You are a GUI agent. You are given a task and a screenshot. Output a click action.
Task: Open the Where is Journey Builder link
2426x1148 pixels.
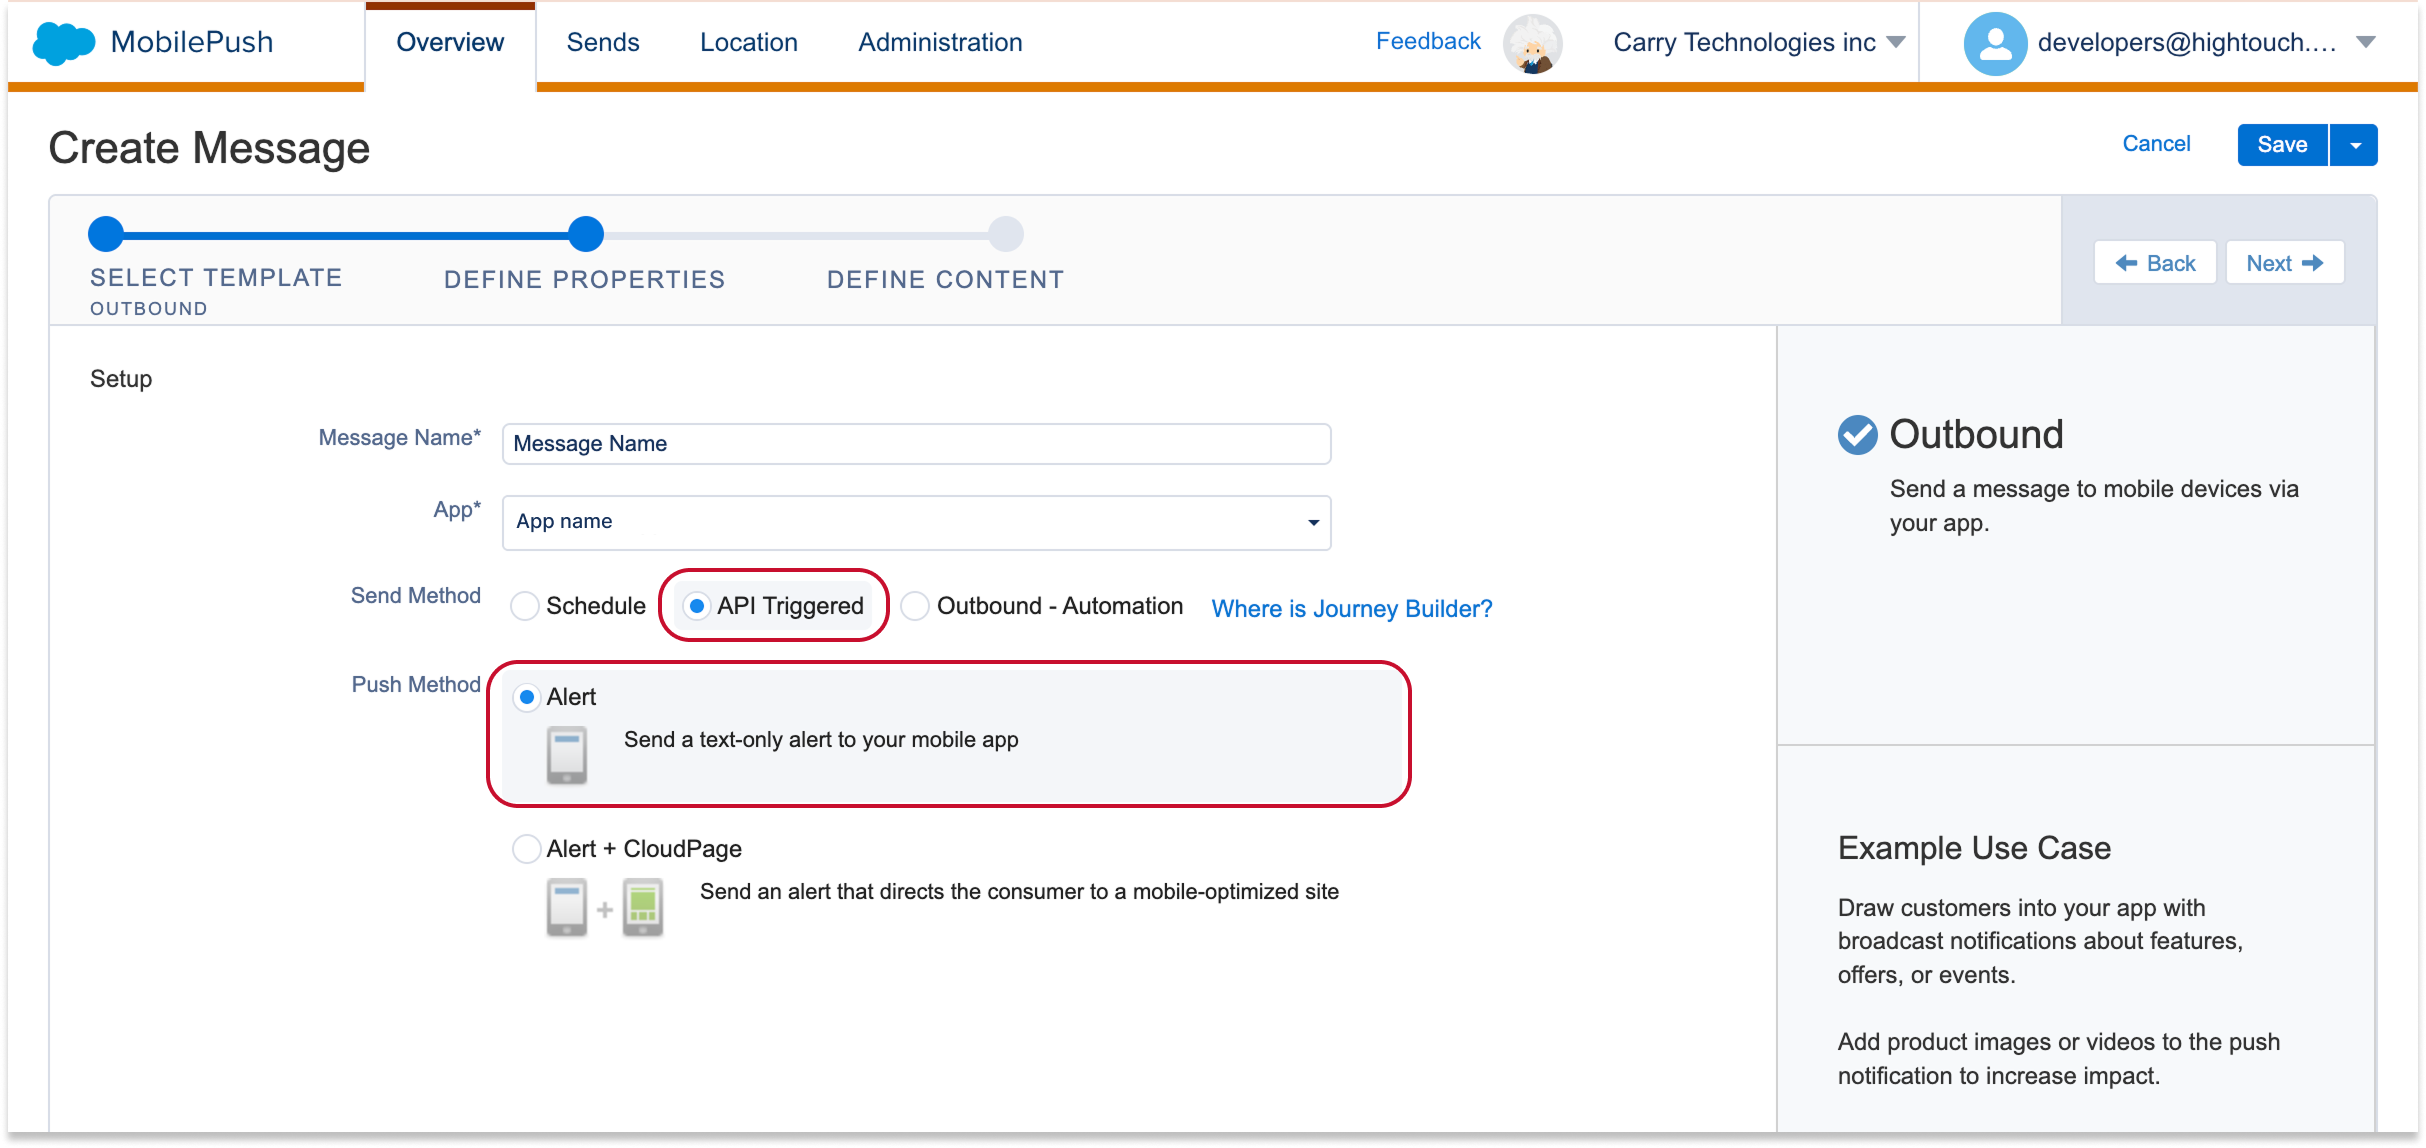(x=1351, y=609)
